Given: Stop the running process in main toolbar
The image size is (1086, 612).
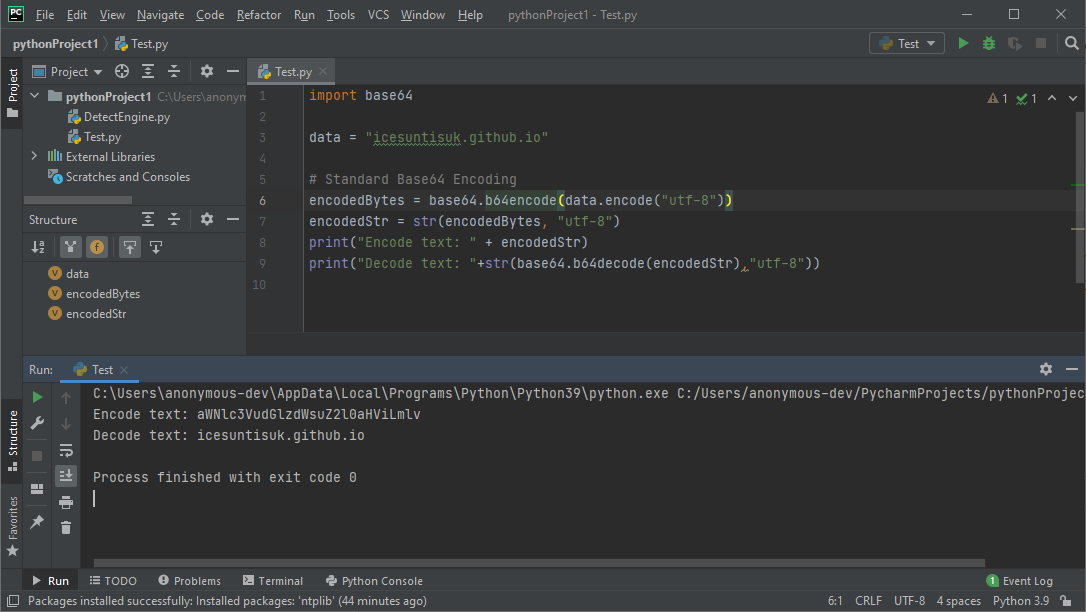Looking at the screenshot, I should (x=1040, y=43).
